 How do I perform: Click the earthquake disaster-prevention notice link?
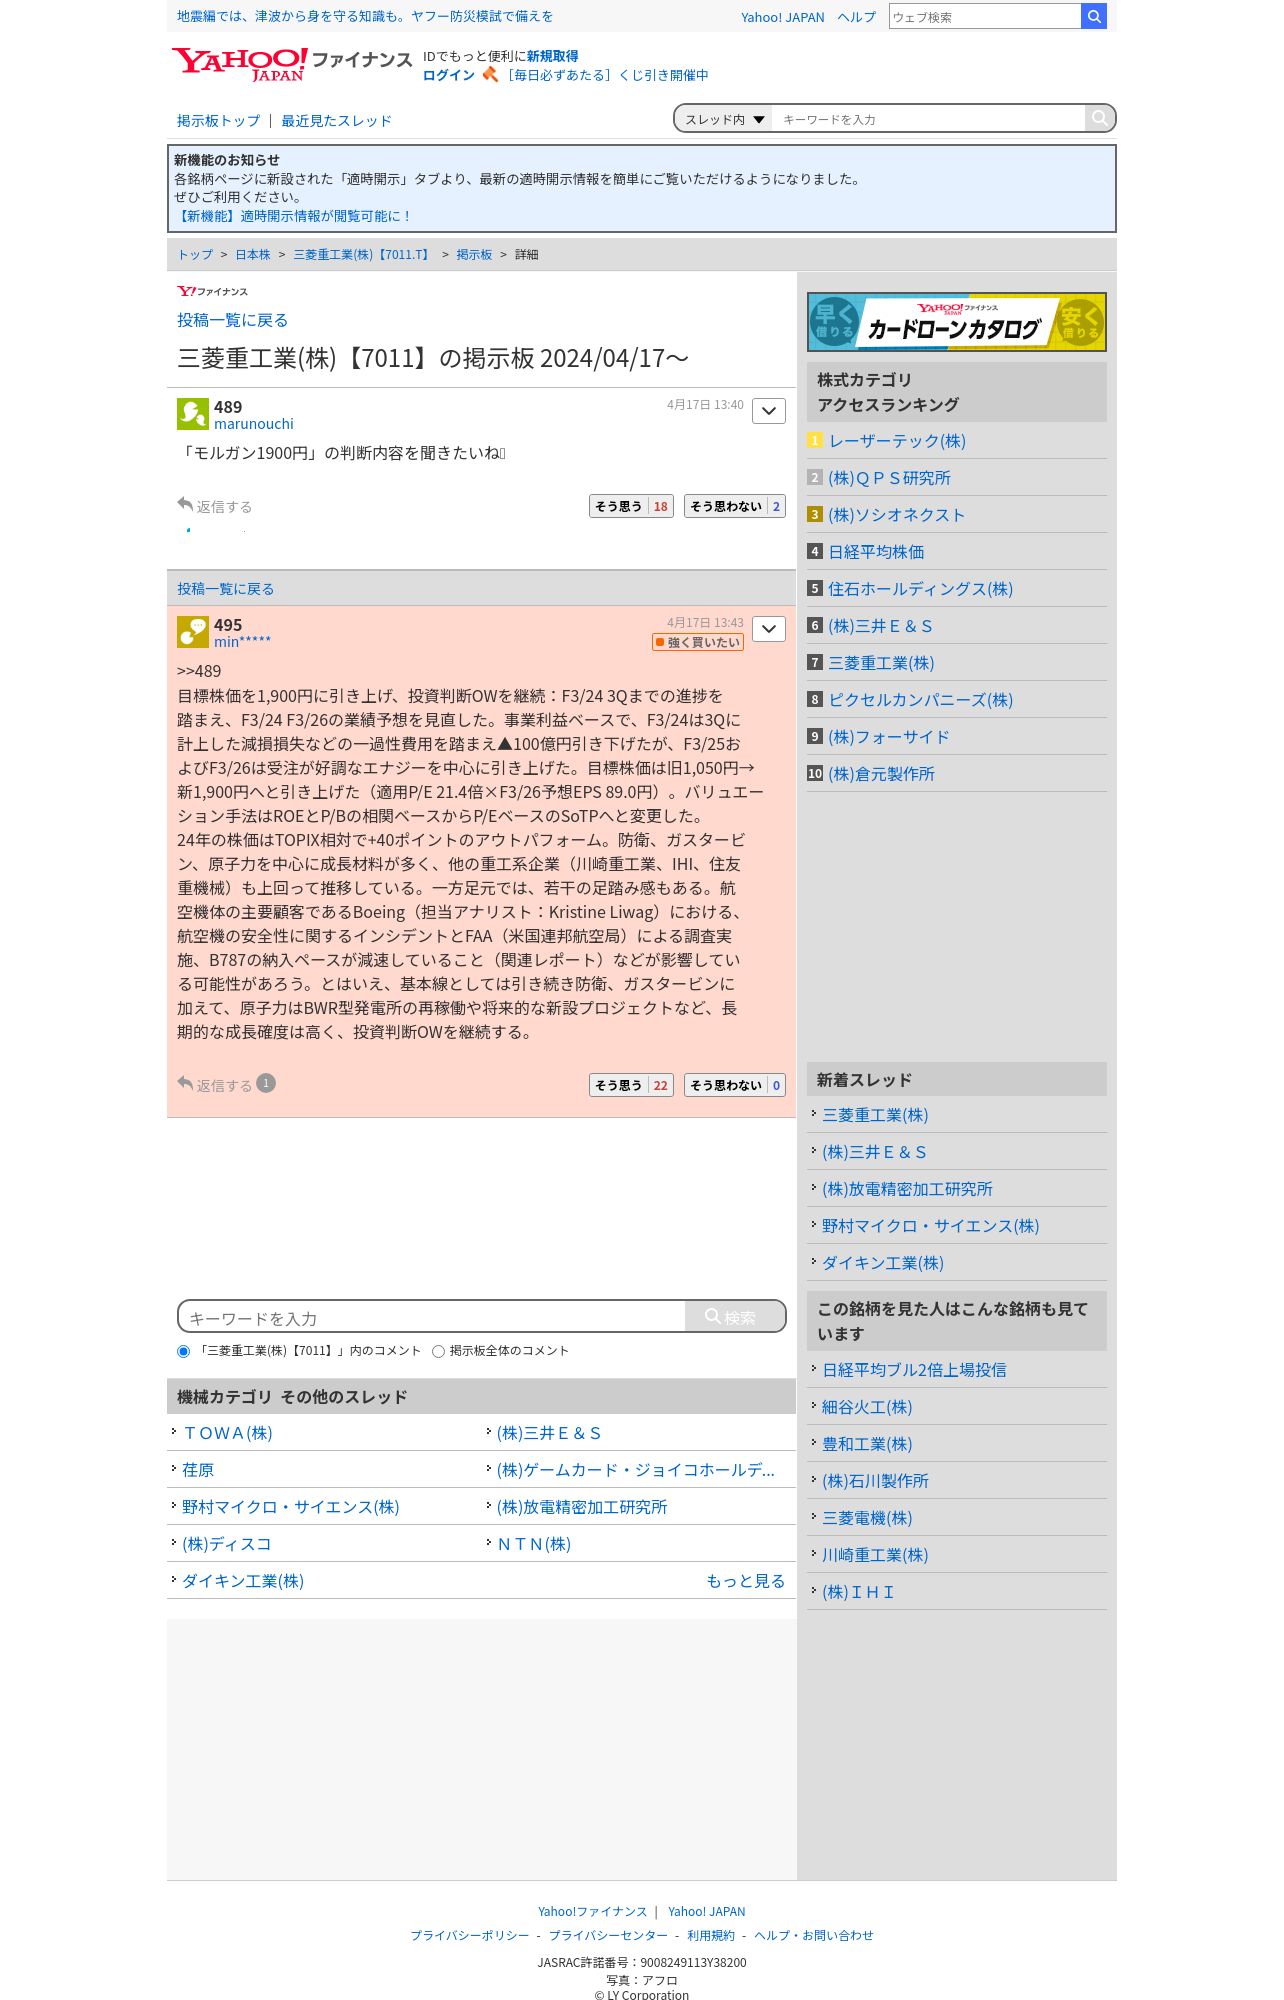click(365, 16)
